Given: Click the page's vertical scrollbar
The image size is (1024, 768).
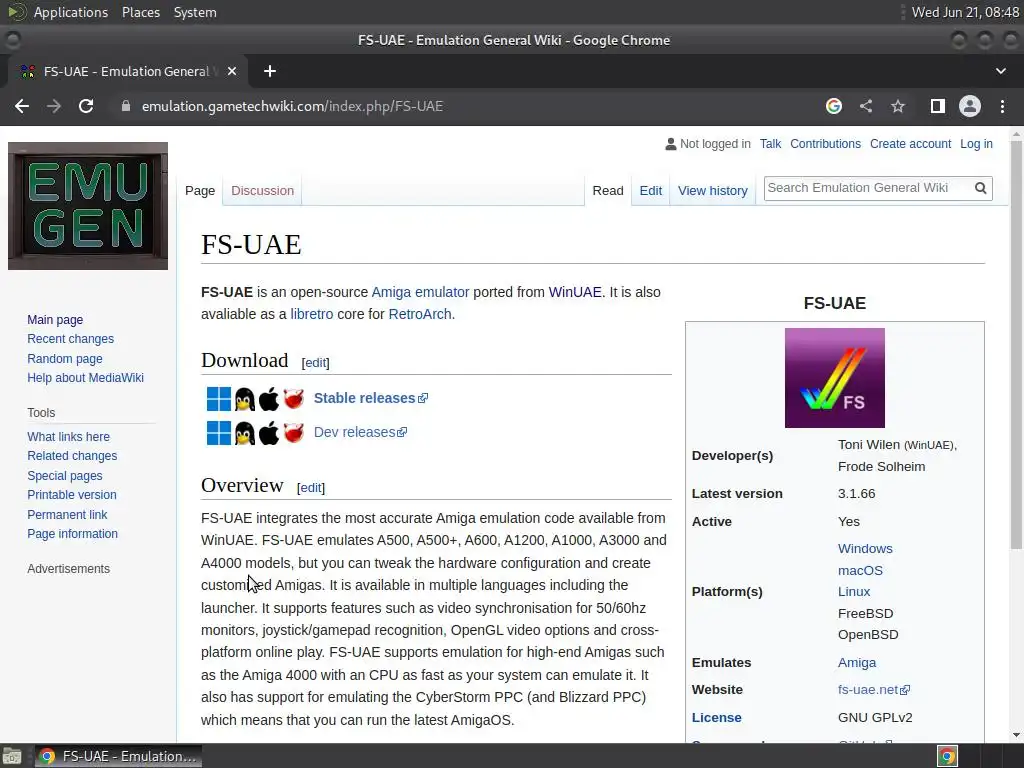Looking at the screenshot, I should point(1016,346).
